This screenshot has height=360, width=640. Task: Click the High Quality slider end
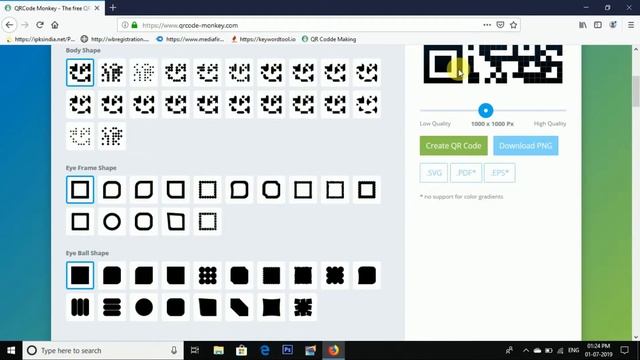[550, 123]
